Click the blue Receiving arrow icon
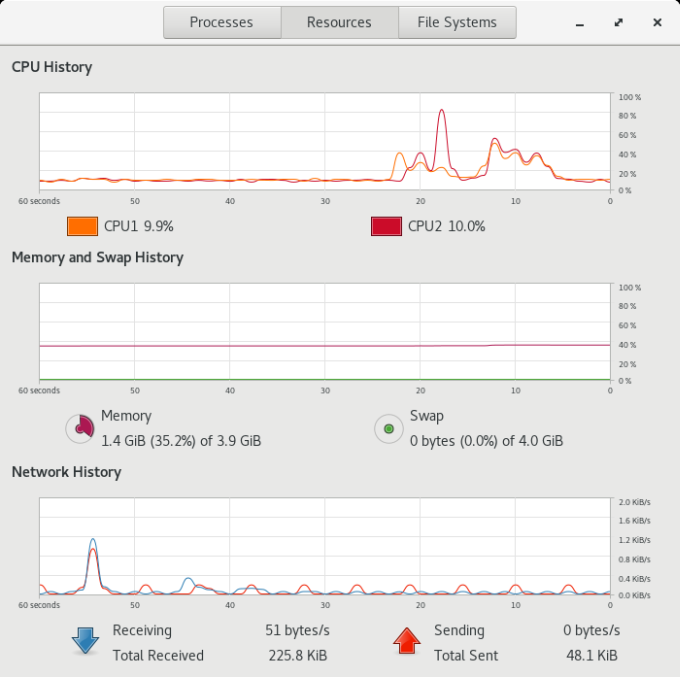This screenshot has height=677, width=680. click(86, 640)
